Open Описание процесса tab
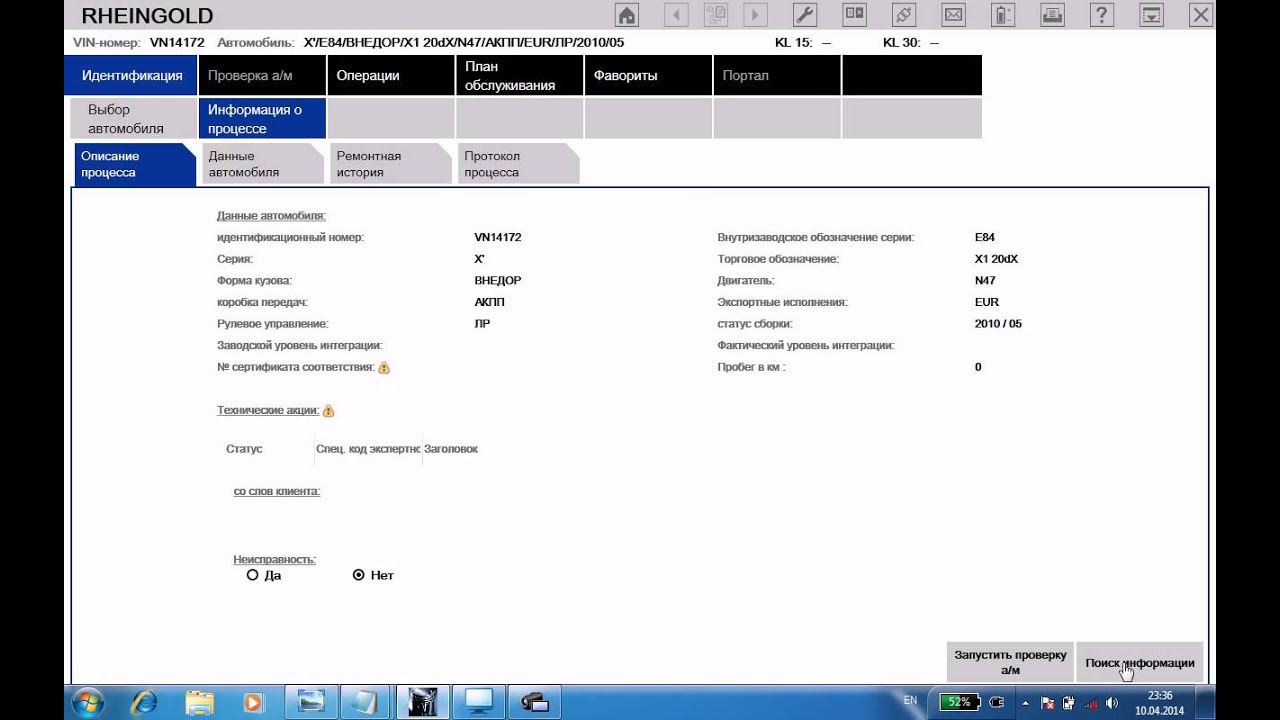The width and height of the screenshot is (1280, 720). tap(133, 164)
